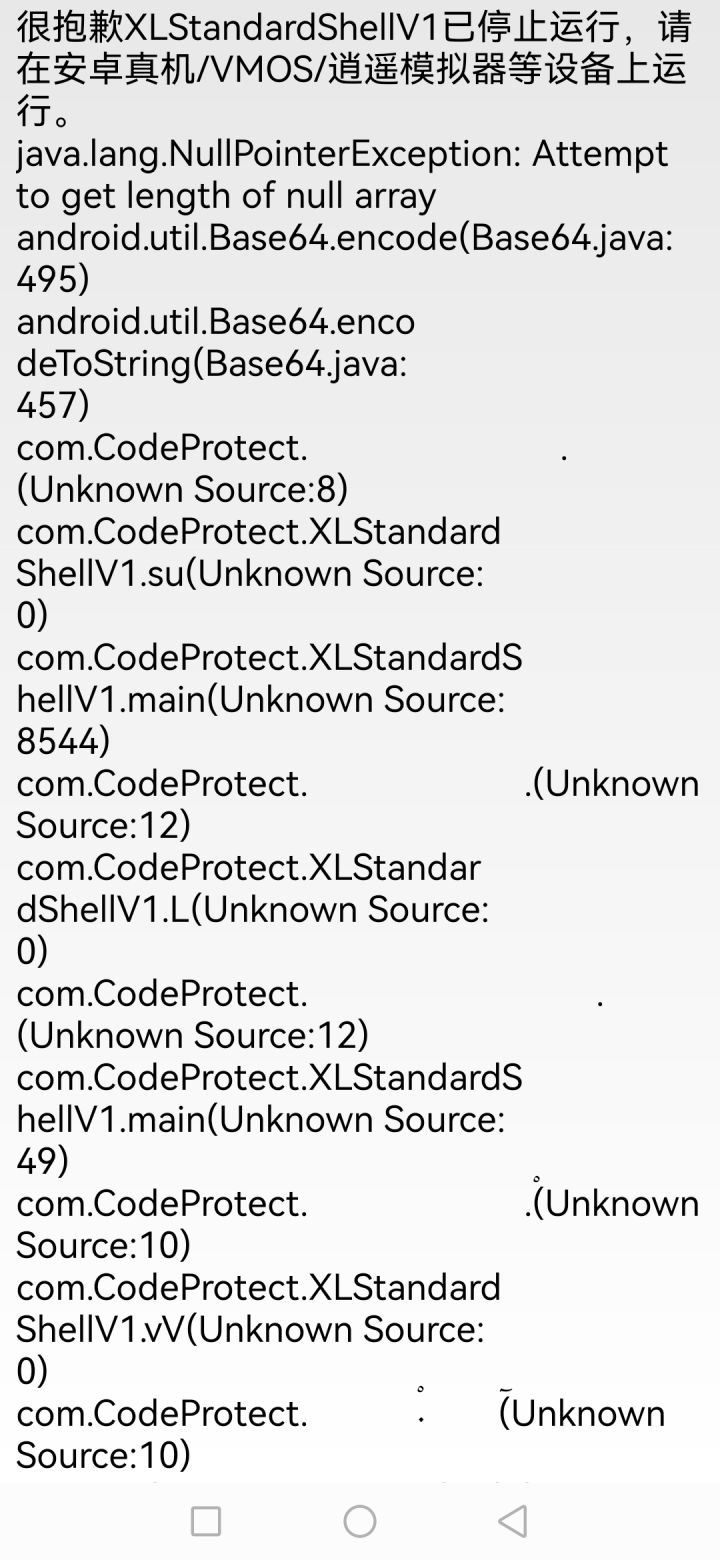Tap the square recent apps icon

click(x=206, y=1521)
